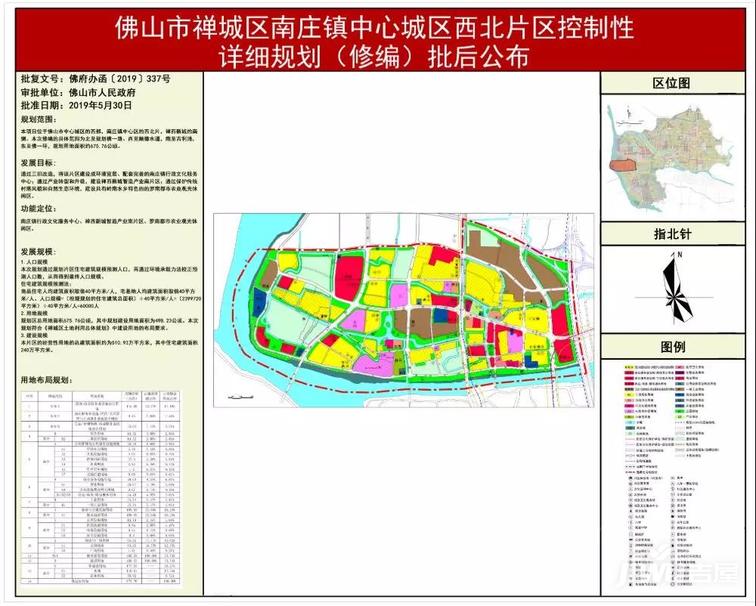The image size is (756, 606).
Task: Open the location map thumbnail
Action: click(672, 158)
